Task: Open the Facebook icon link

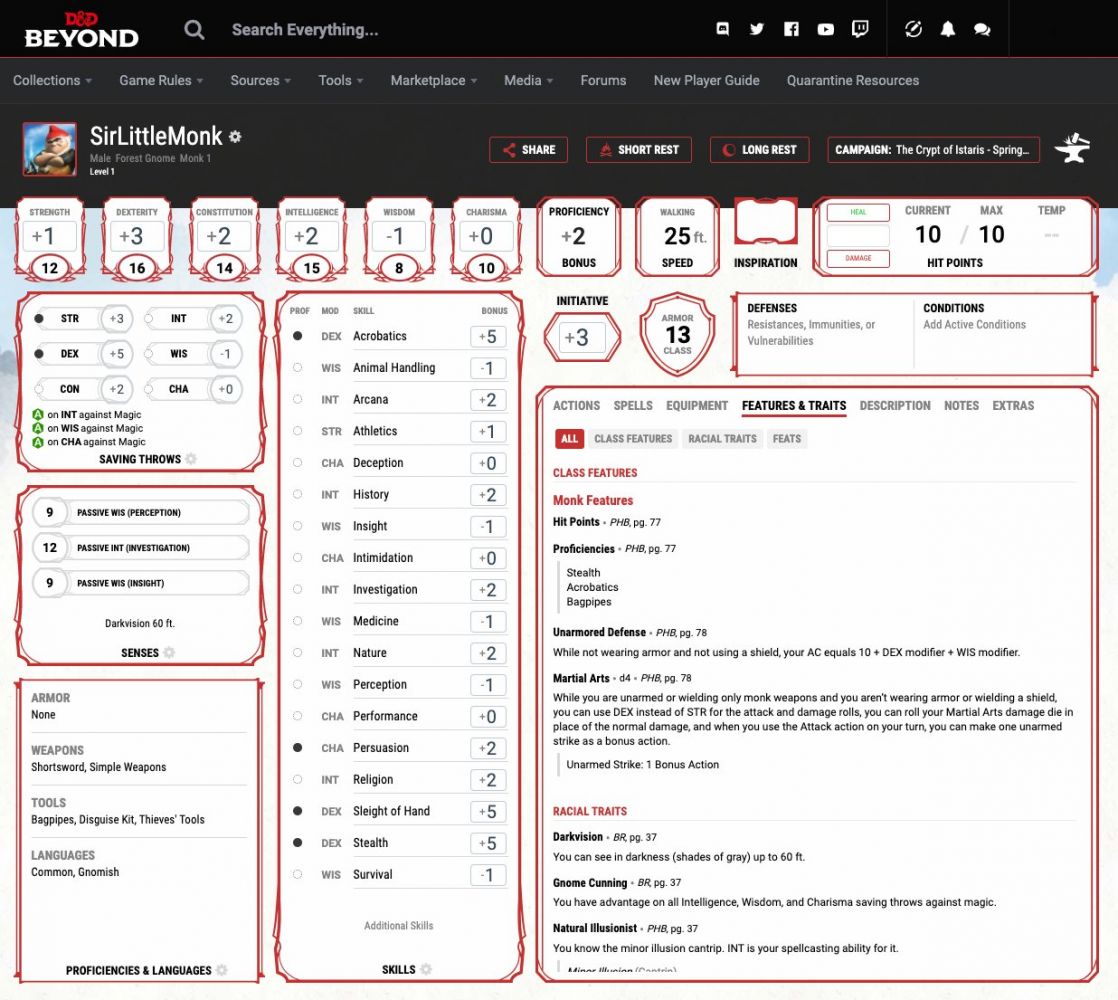Action: (x=791, y=29)
